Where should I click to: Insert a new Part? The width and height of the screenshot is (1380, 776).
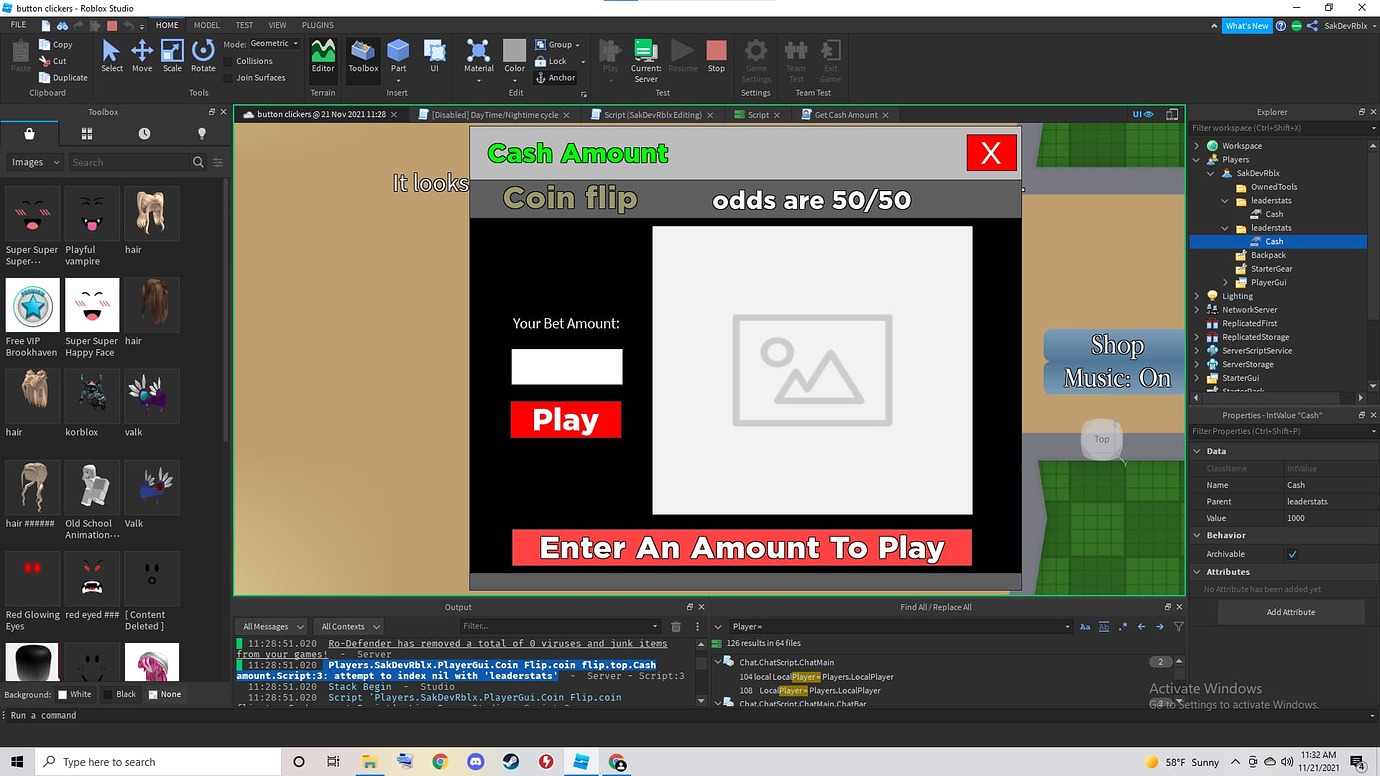398,57
